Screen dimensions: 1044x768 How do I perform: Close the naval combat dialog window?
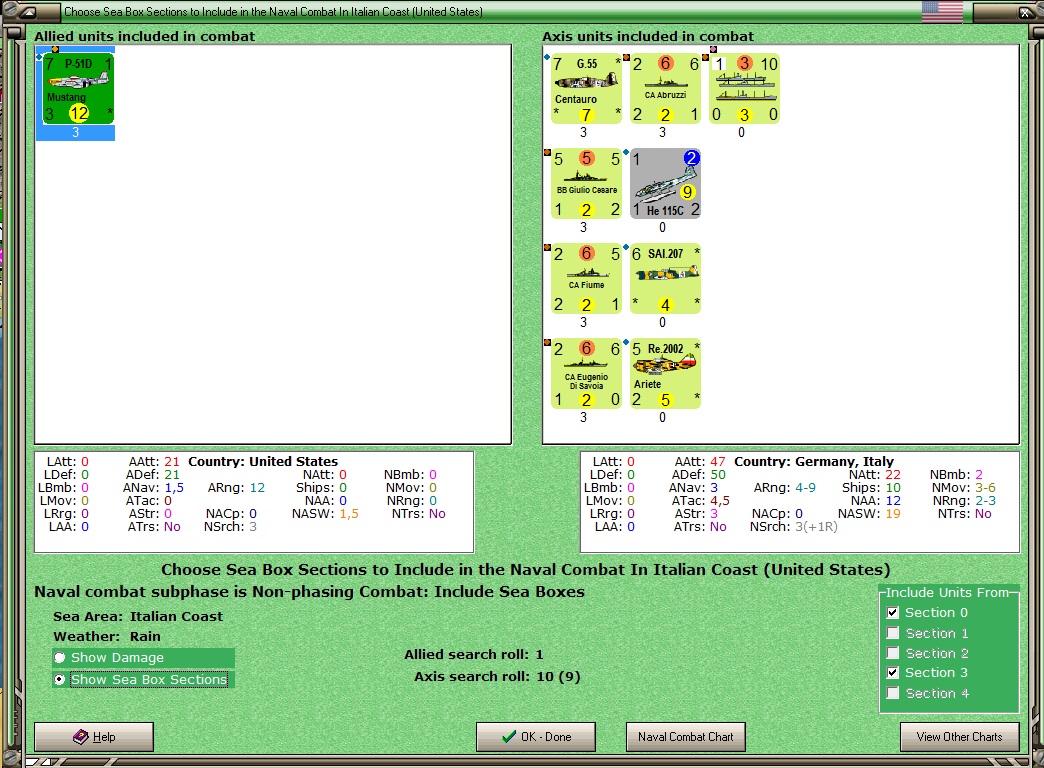click(x=1025, y=11)
